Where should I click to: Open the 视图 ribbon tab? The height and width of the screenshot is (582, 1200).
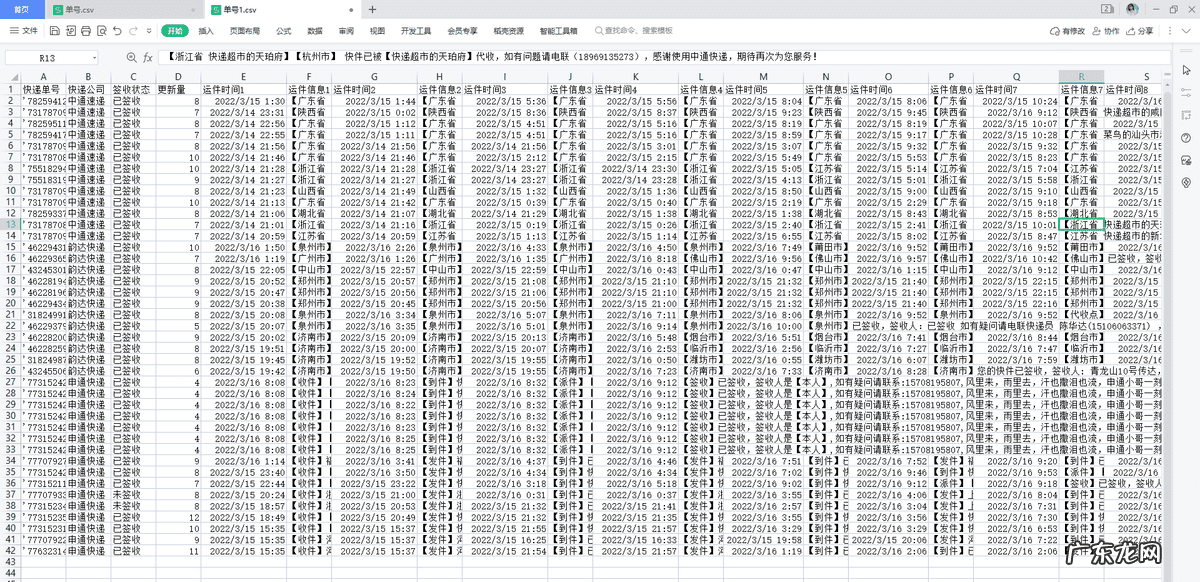click(x=377, y=31)
